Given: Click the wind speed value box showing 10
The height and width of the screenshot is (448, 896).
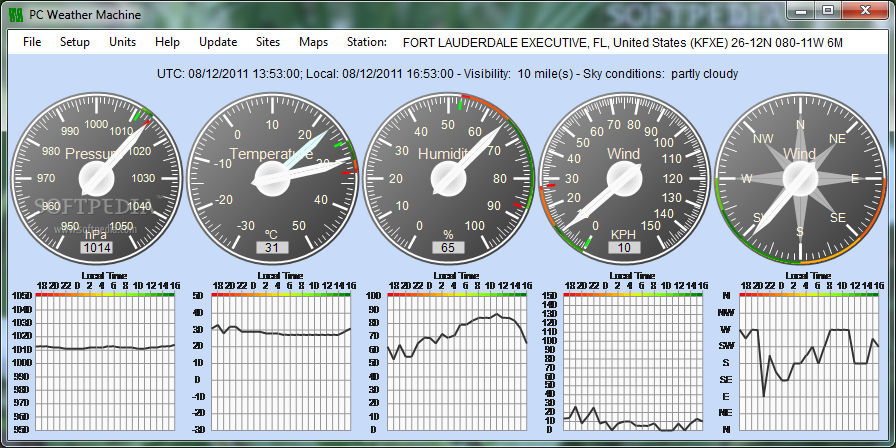Looking at the screenshot, I should click(x=625, y=247).
